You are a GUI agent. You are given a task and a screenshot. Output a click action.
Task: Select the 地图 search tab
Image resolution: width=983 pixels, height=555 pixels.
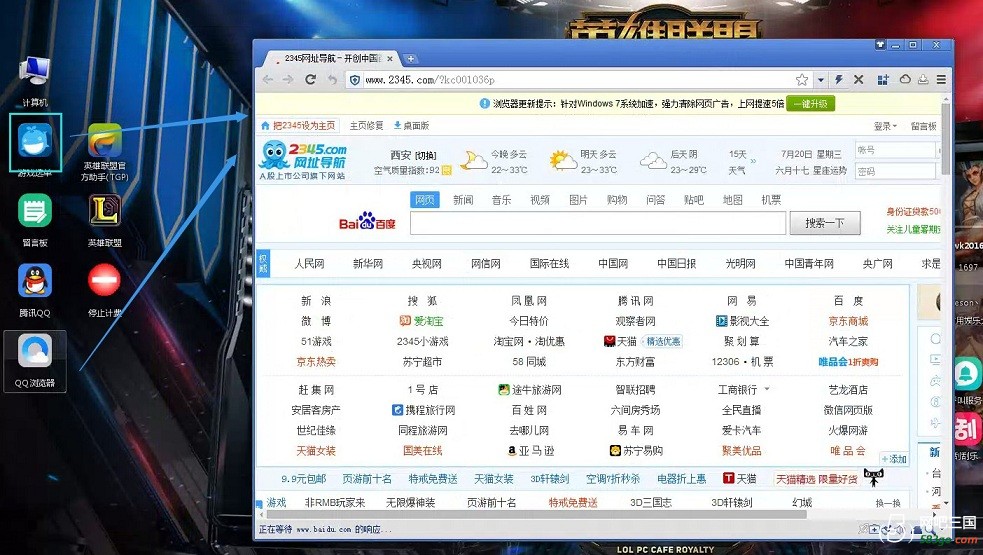pyautogui.click(x=732, y=199)
